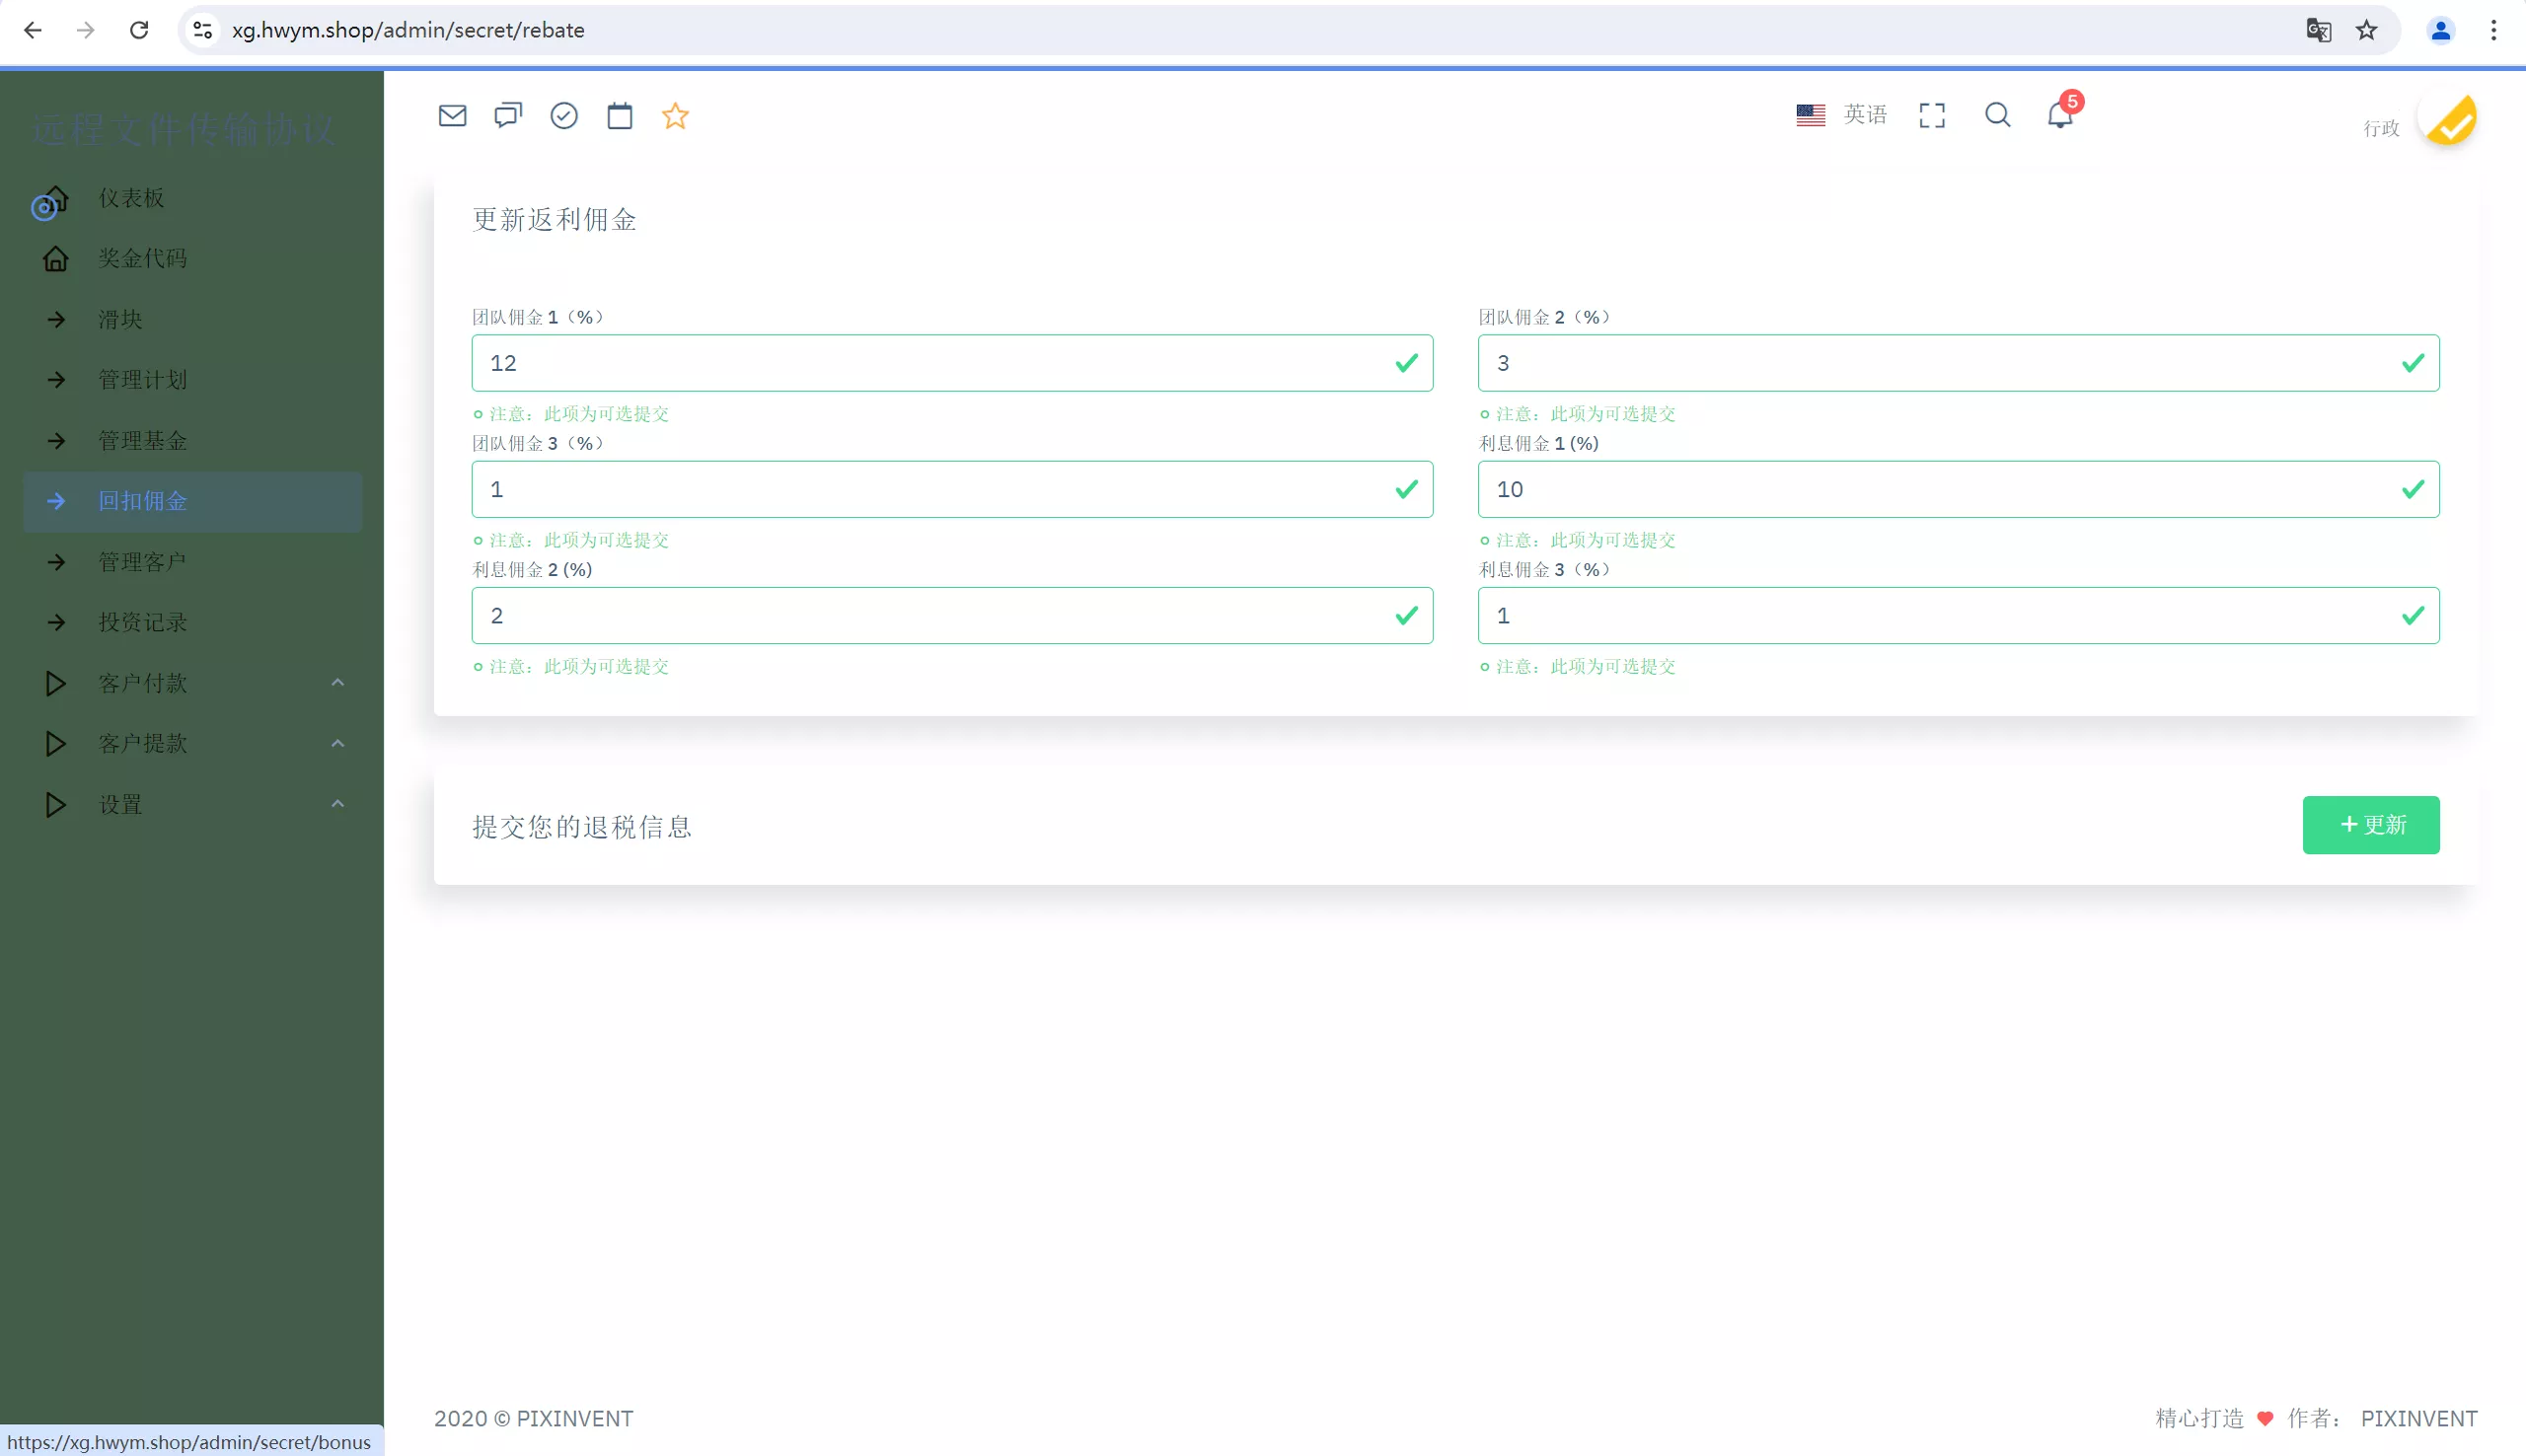Click the green 更新 button

click(2370, 825)
